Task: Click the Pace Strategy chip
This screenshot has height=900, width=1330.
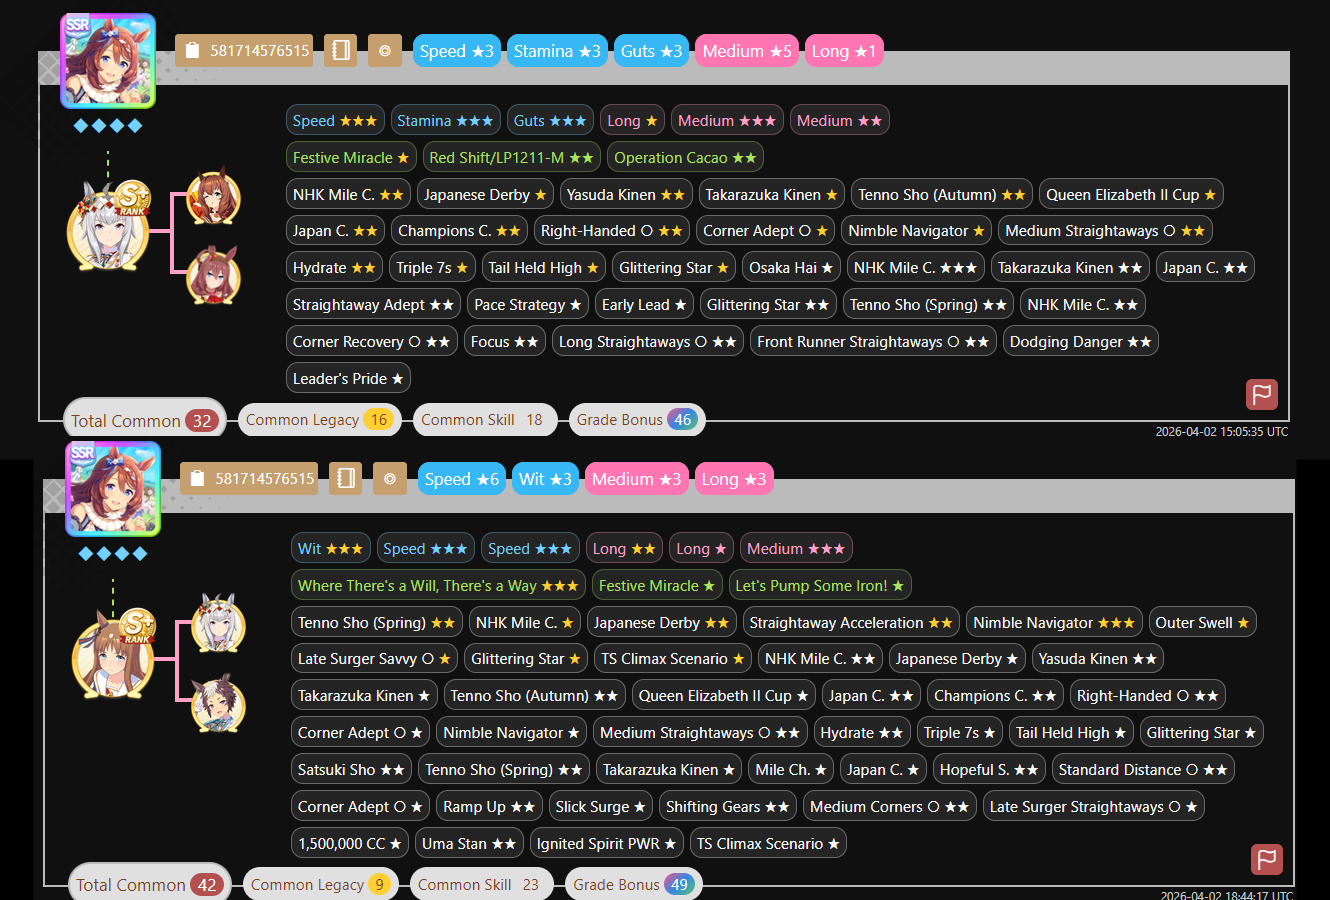Action: pyautogui.click(x=528, y=304)
